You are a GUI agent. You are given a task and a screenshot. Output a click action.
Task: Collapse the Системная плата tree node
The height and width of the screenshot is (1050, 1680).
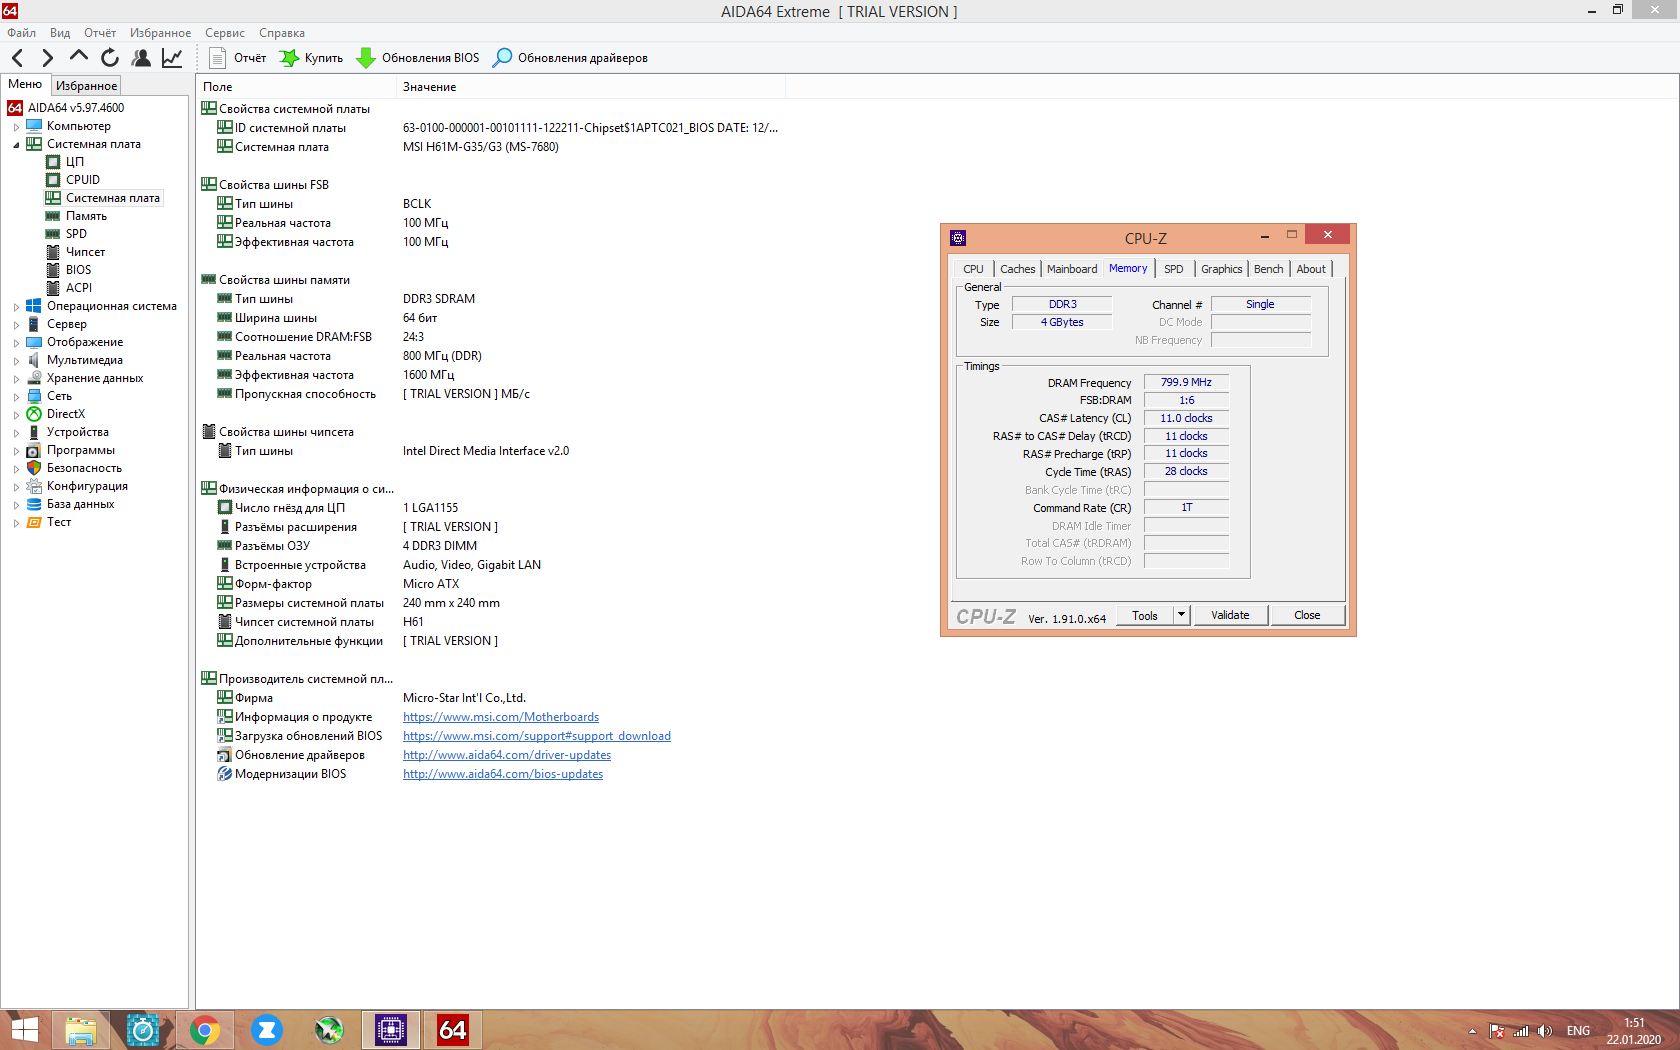point(16,145)
